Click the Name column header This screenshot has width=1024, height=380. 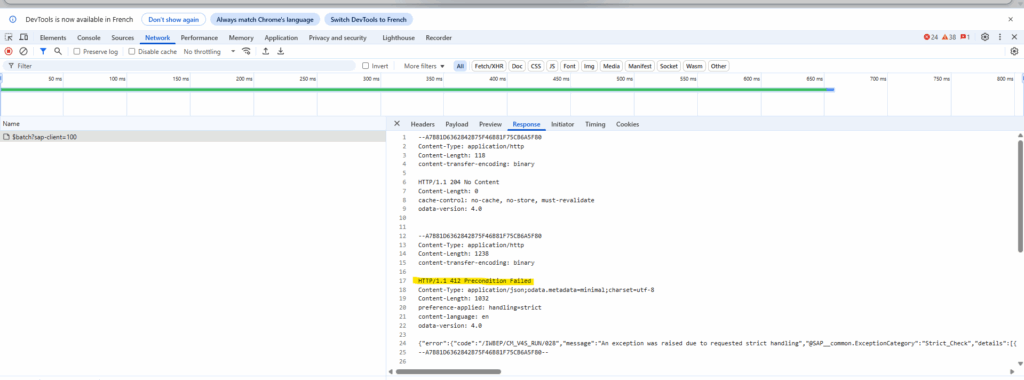pos(193,123)
